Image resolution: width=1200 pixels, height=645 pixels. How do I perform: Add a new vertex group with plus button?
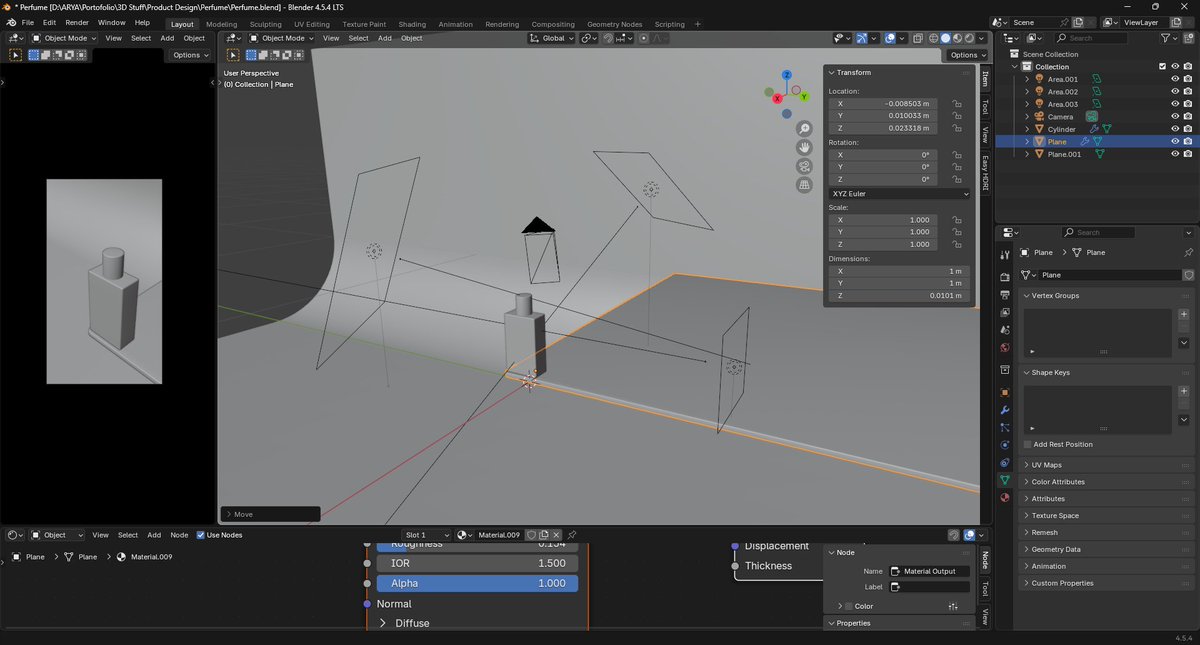coord(1184,314)
